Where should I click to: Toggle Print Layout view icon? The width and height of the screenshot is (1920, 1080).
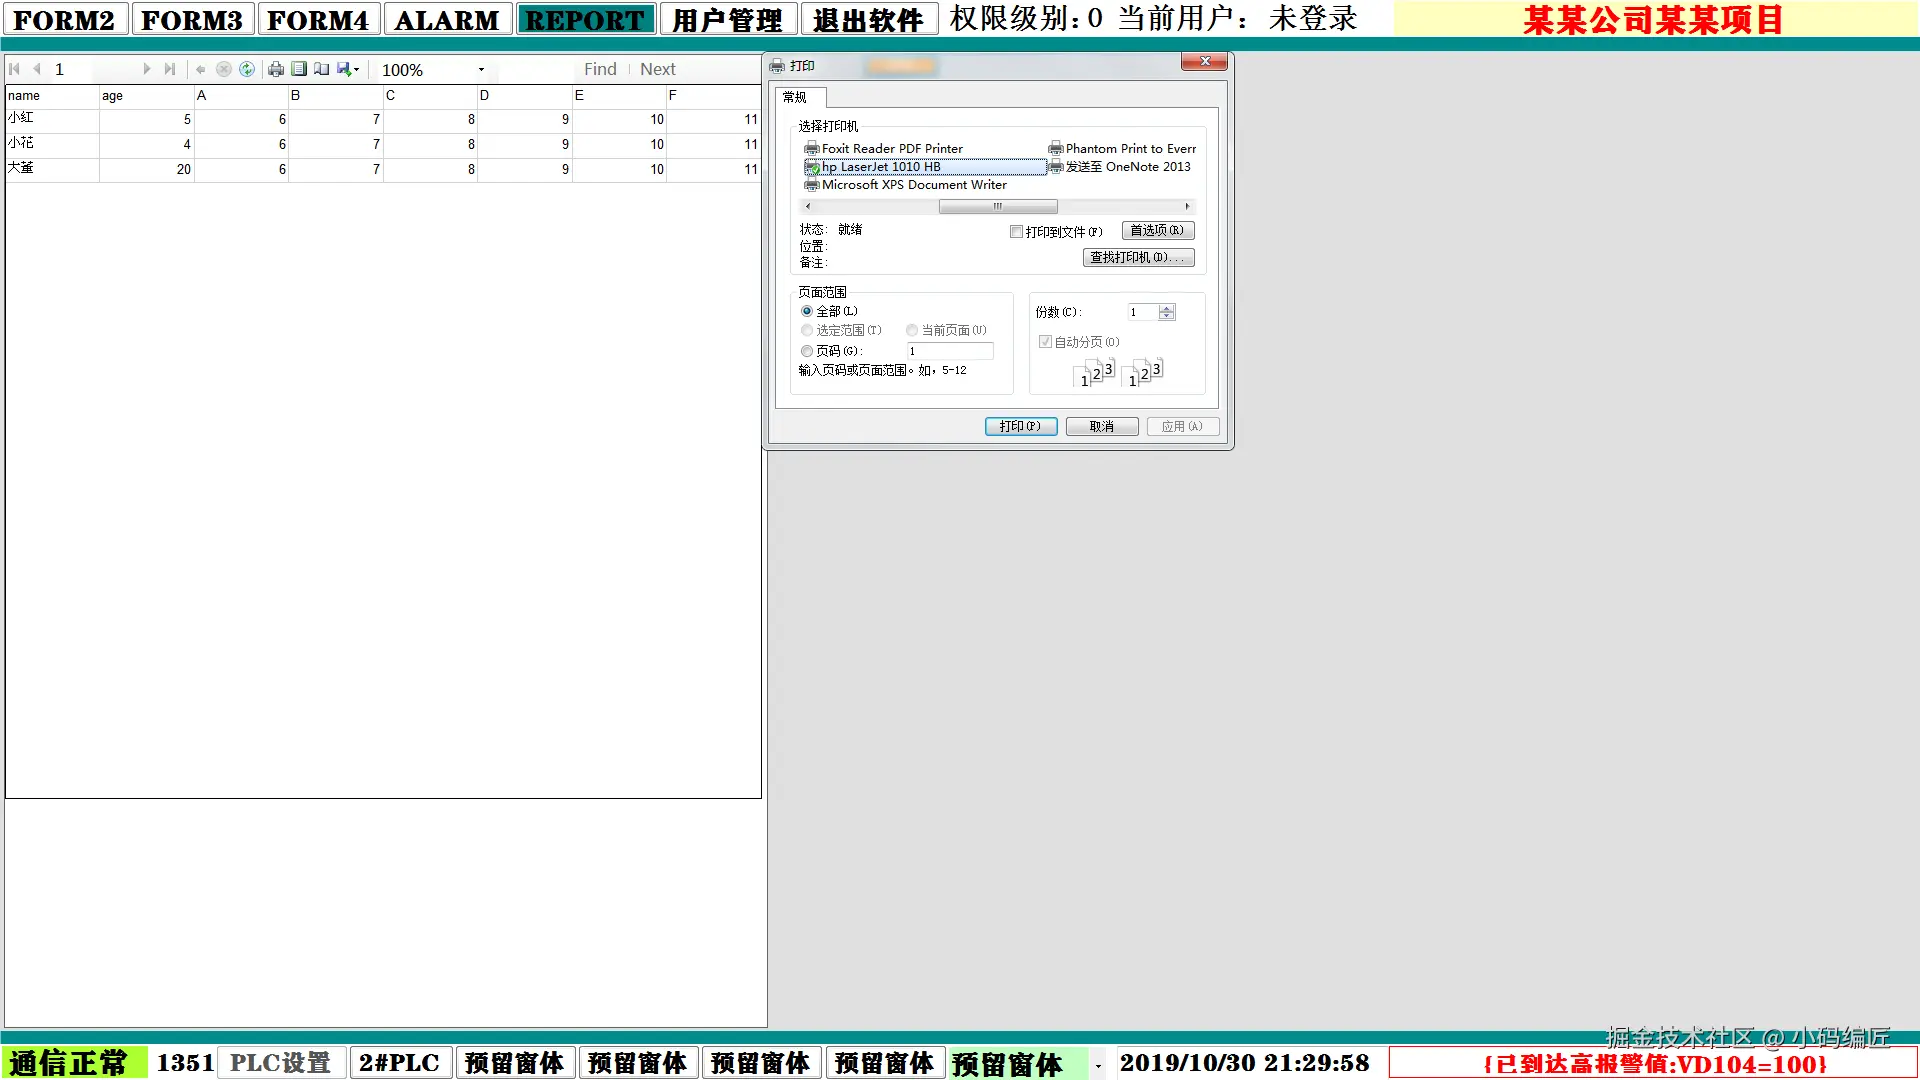pos(299,69)
